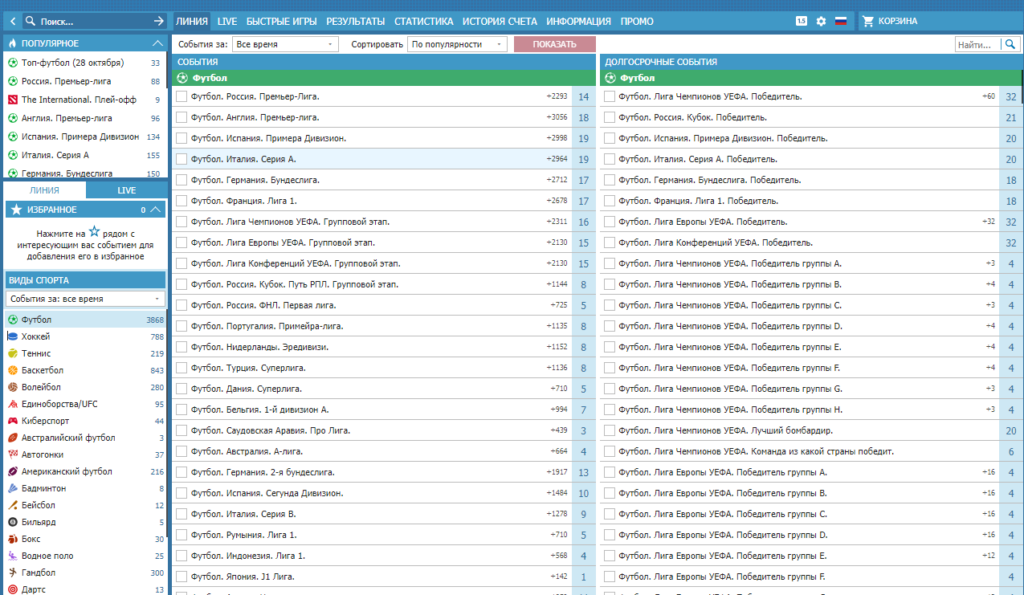Open the Сортировать По популярности dropdown
Screen dimensions: 1024x595
click(x=457, y=44)
